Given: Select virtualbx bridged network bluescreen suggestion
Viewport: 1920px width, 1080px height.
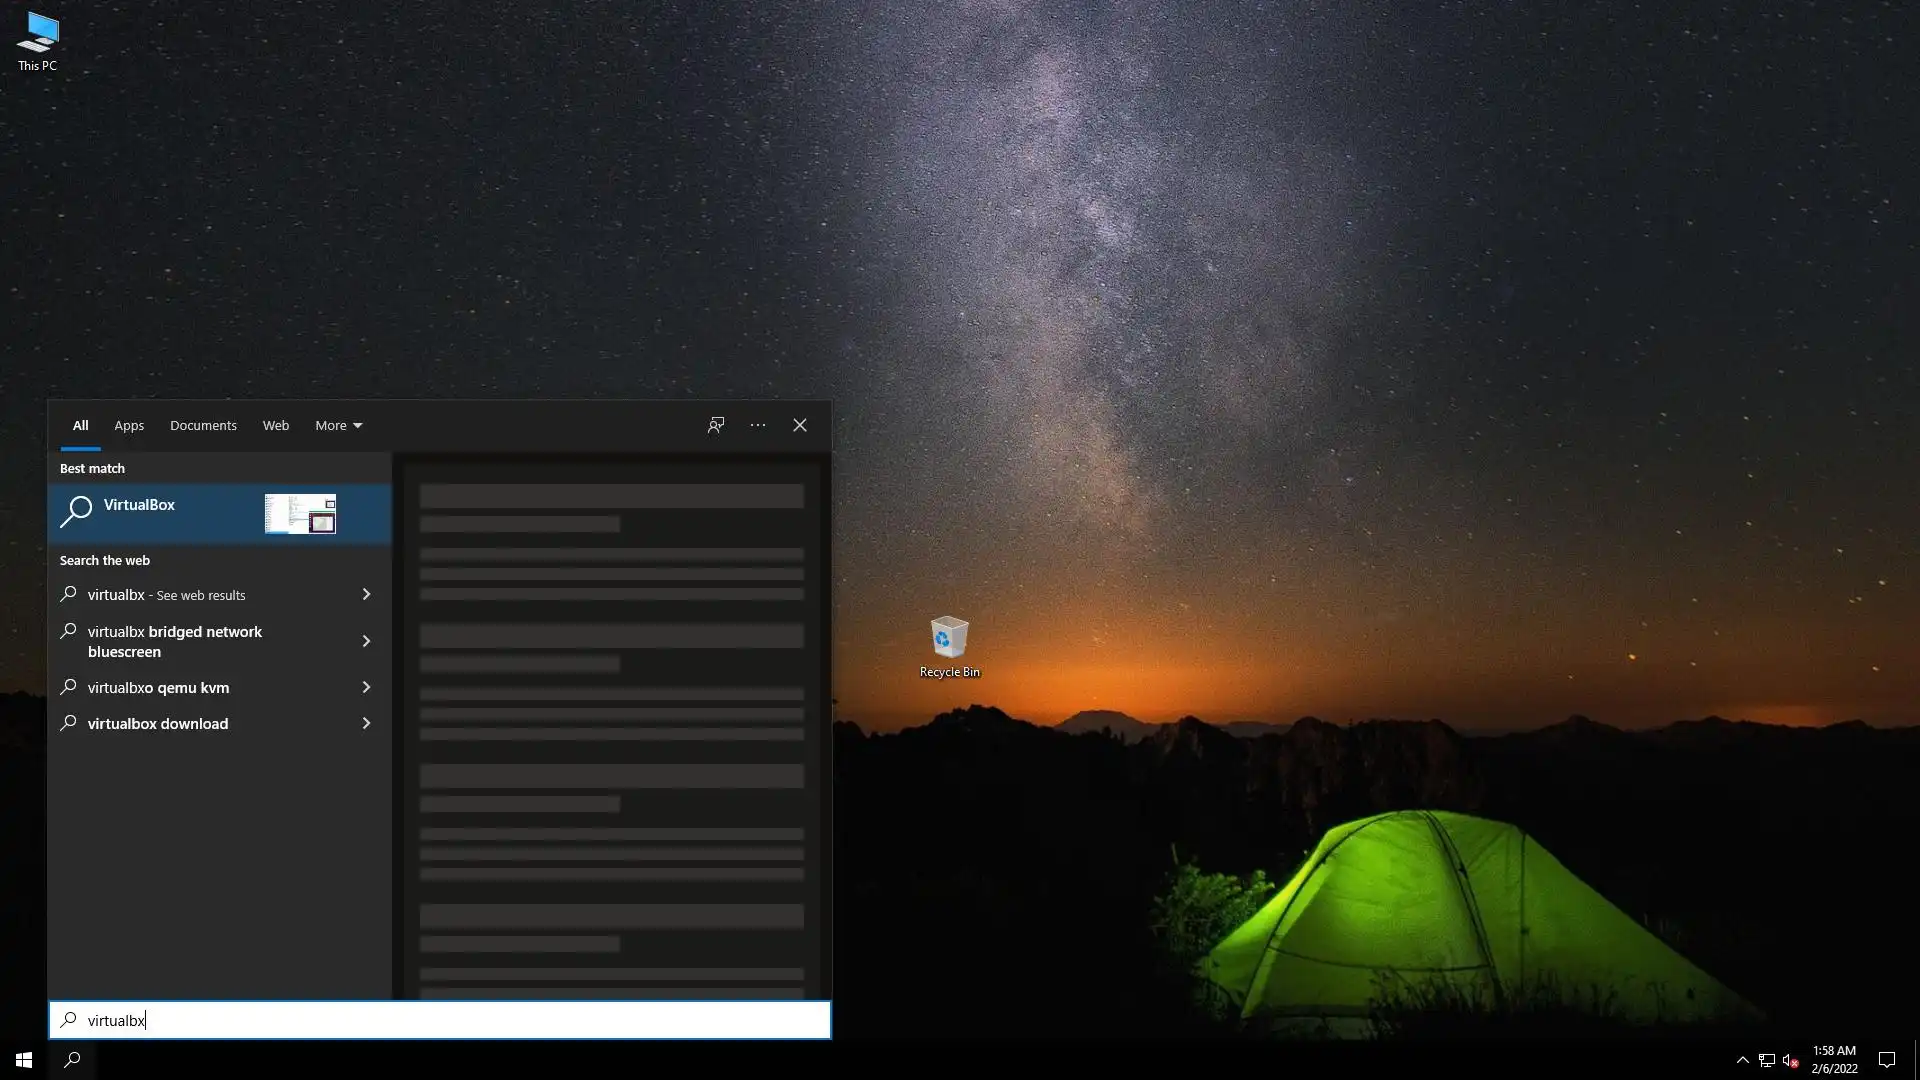Looking at the screenshot, I should 175,641.
